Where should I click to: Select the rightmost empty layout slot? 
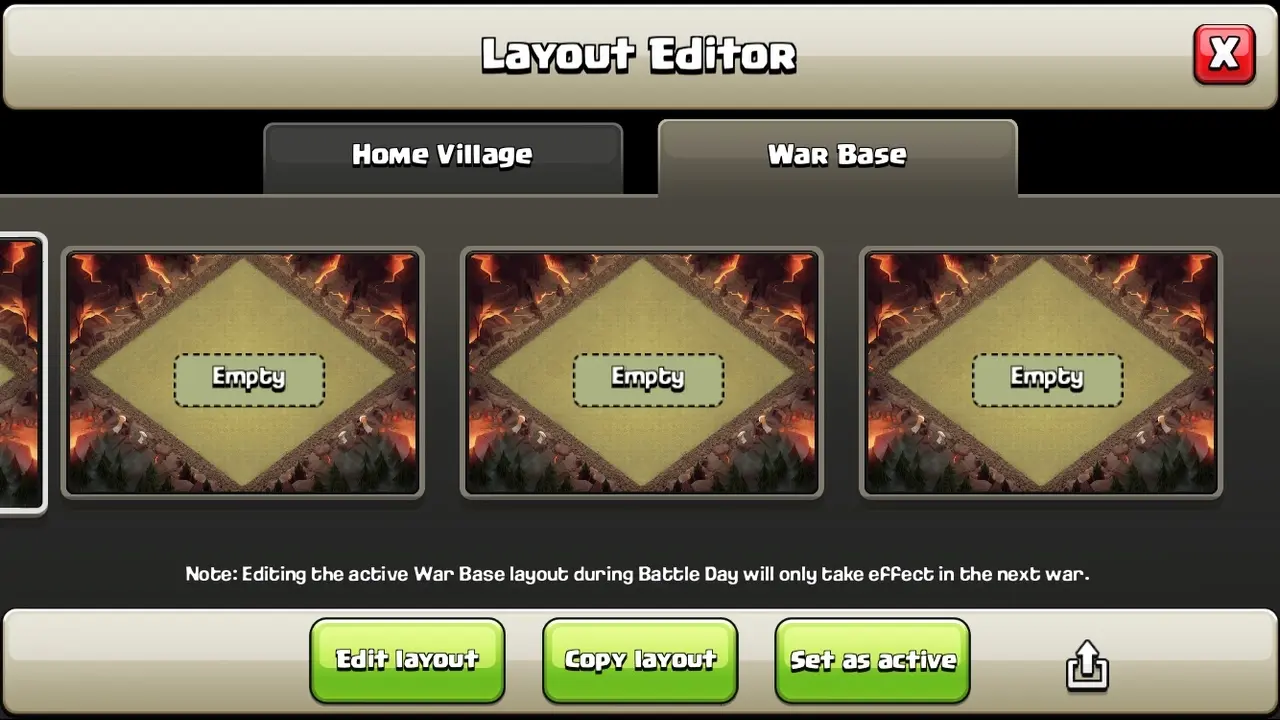pyautogui.click(x=1041, y=373)
